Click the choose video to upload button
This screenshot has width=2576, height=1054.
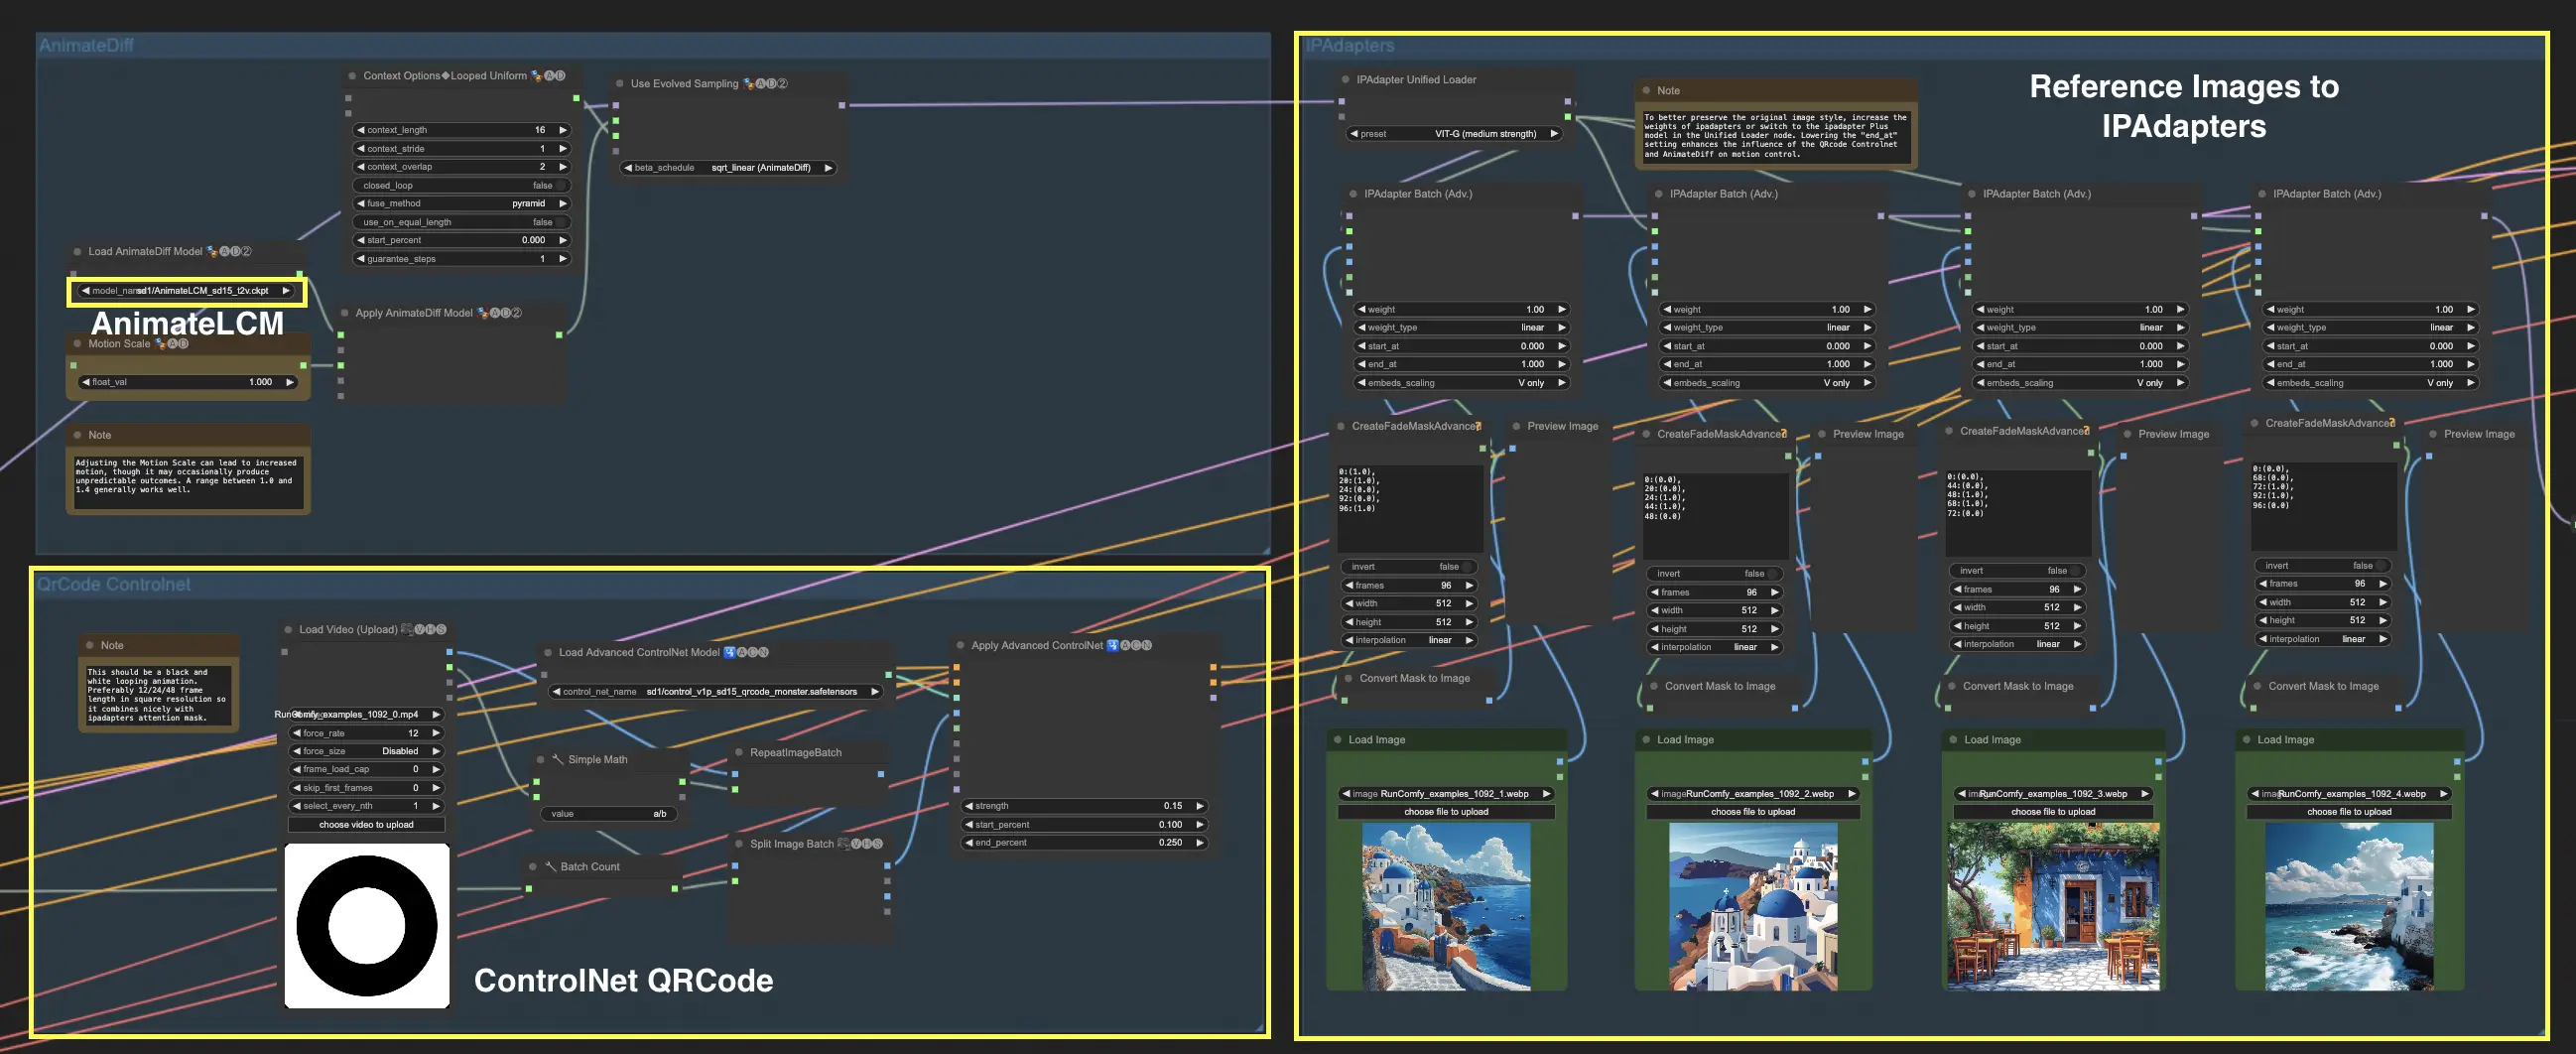[x=366, y=825]
